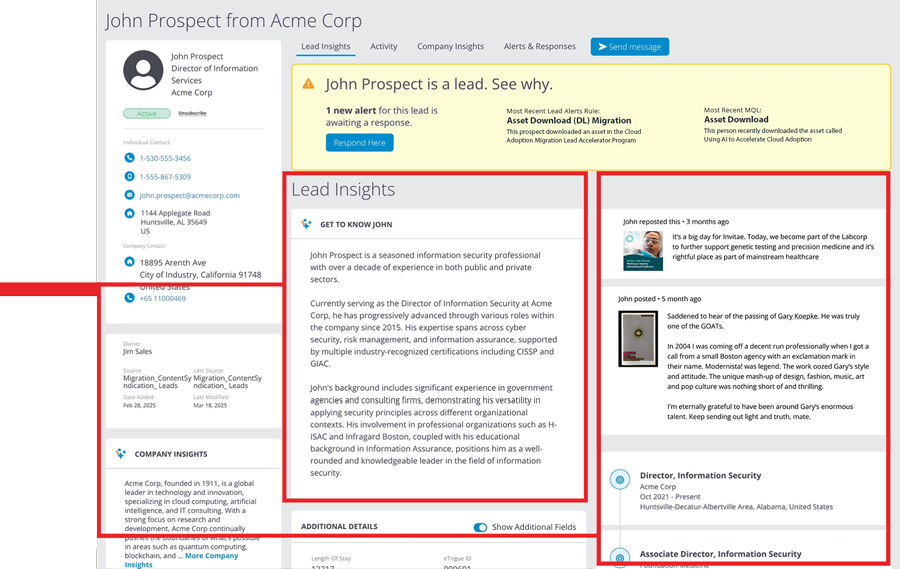Screen dimensions: 900x569
Task: Open the Lead Insights tab
Action: (325, 47)
